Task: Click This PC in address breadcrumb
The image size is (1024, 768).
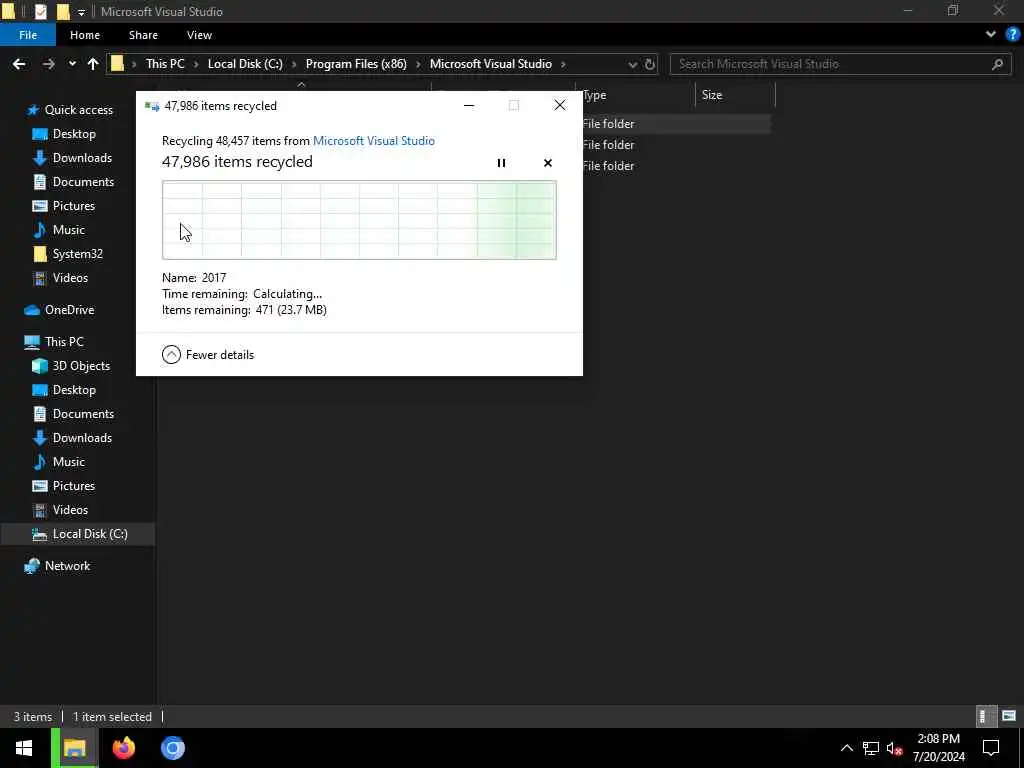Action: click(x=165, y=64)
